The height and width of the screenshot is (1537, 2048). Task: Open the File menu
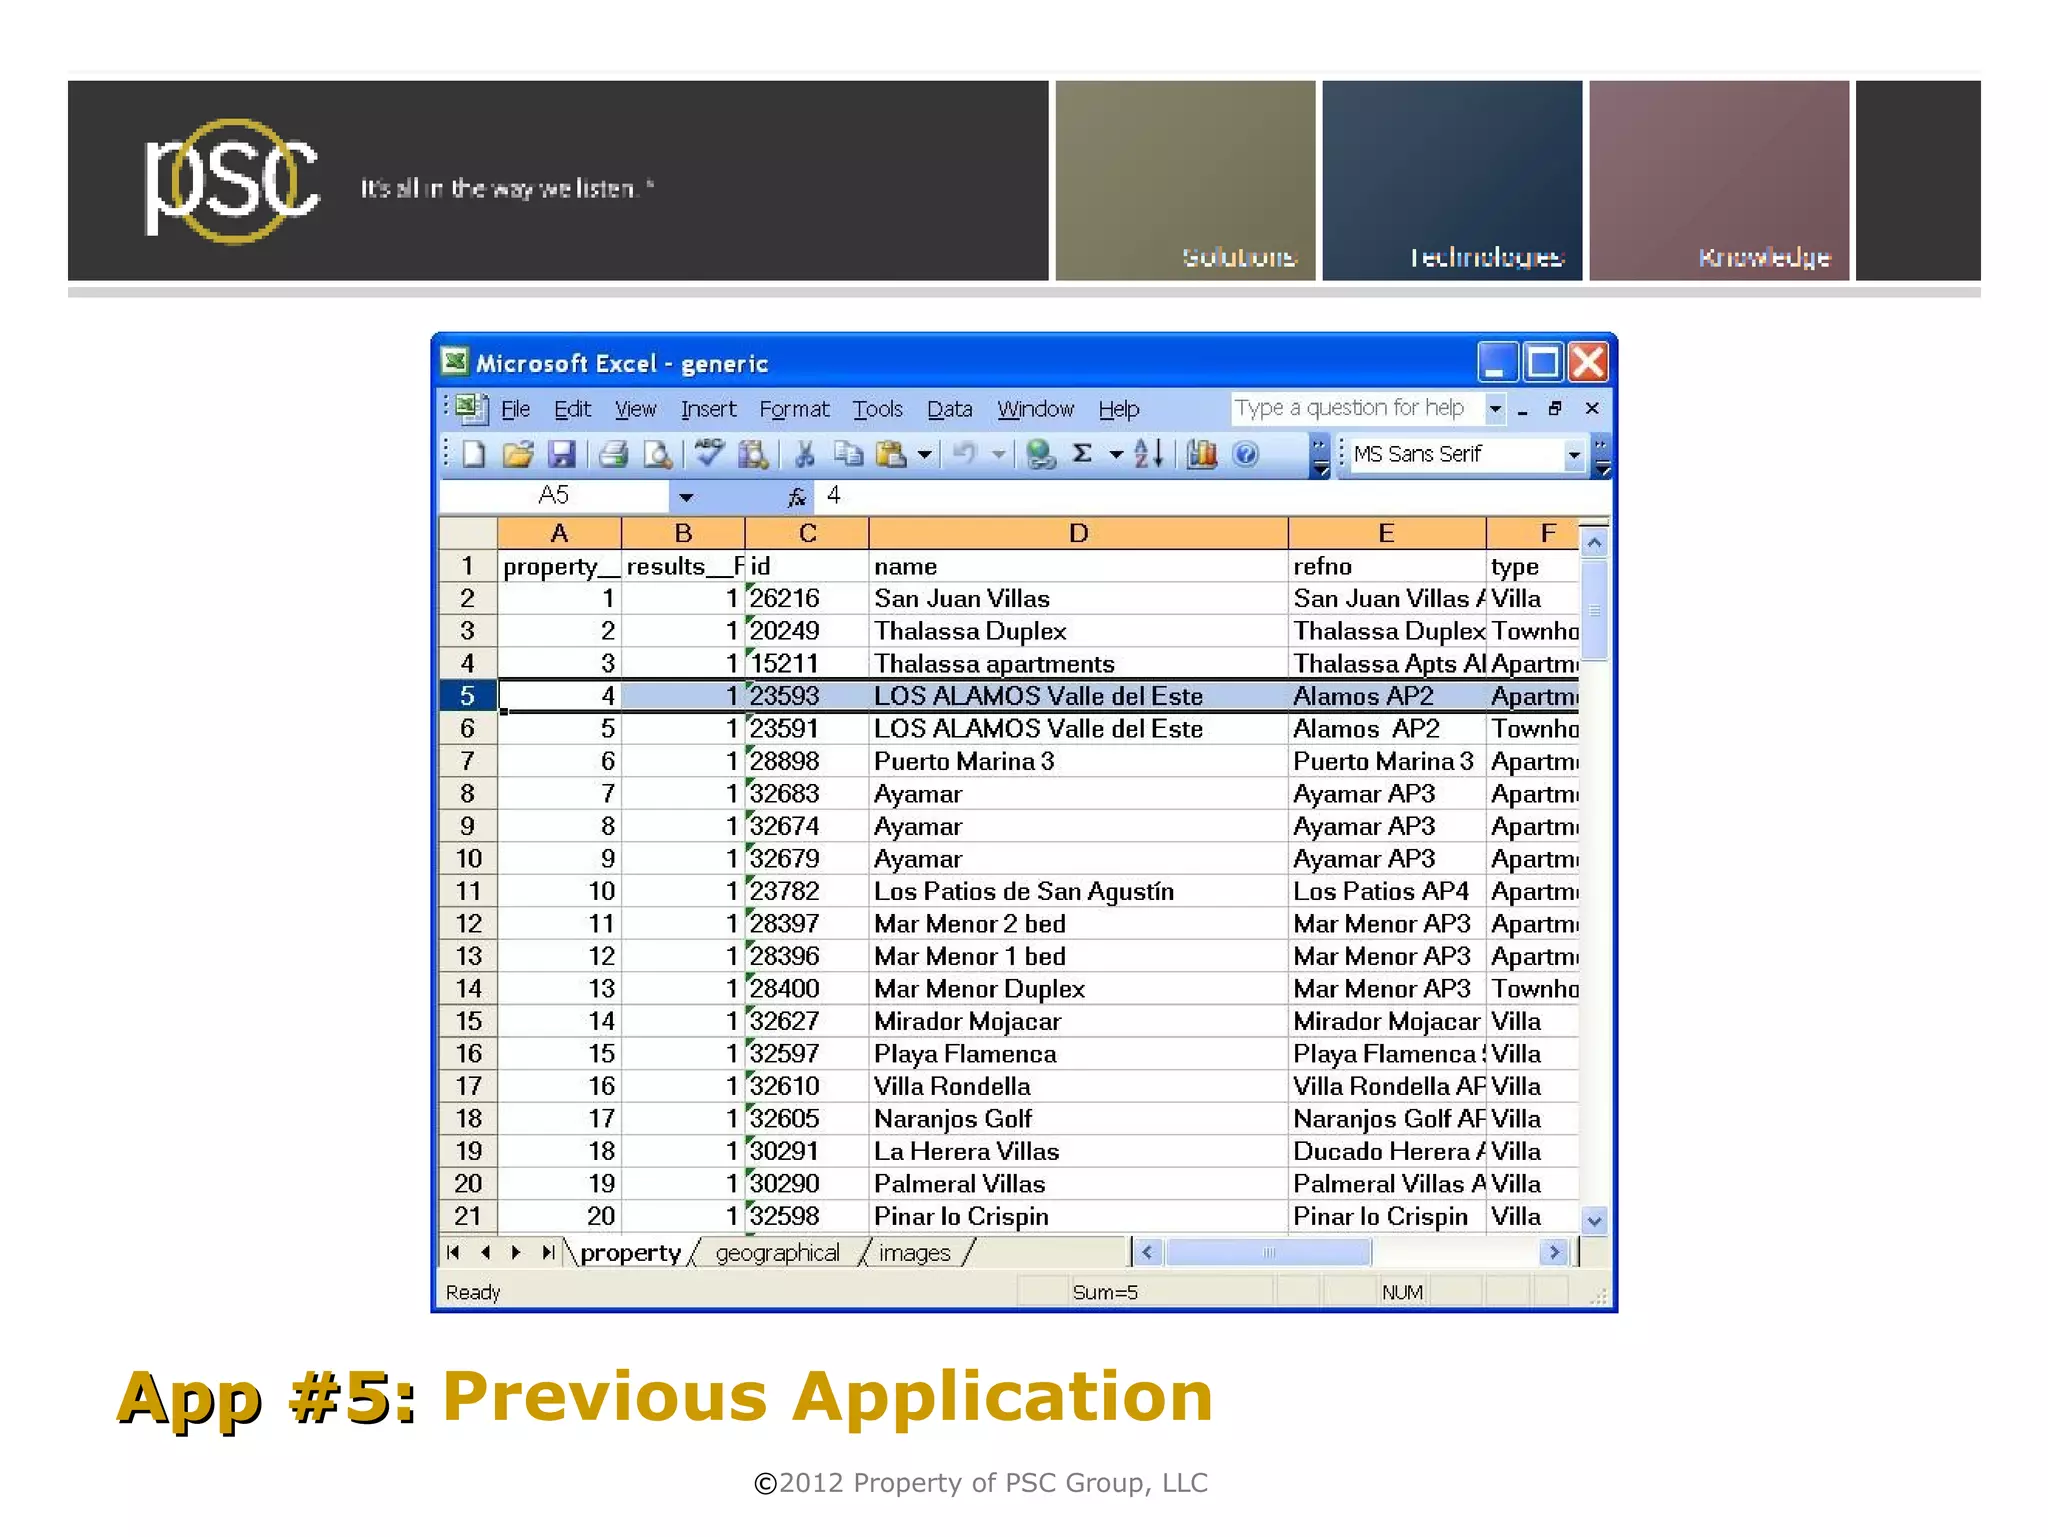coord(515,409)
